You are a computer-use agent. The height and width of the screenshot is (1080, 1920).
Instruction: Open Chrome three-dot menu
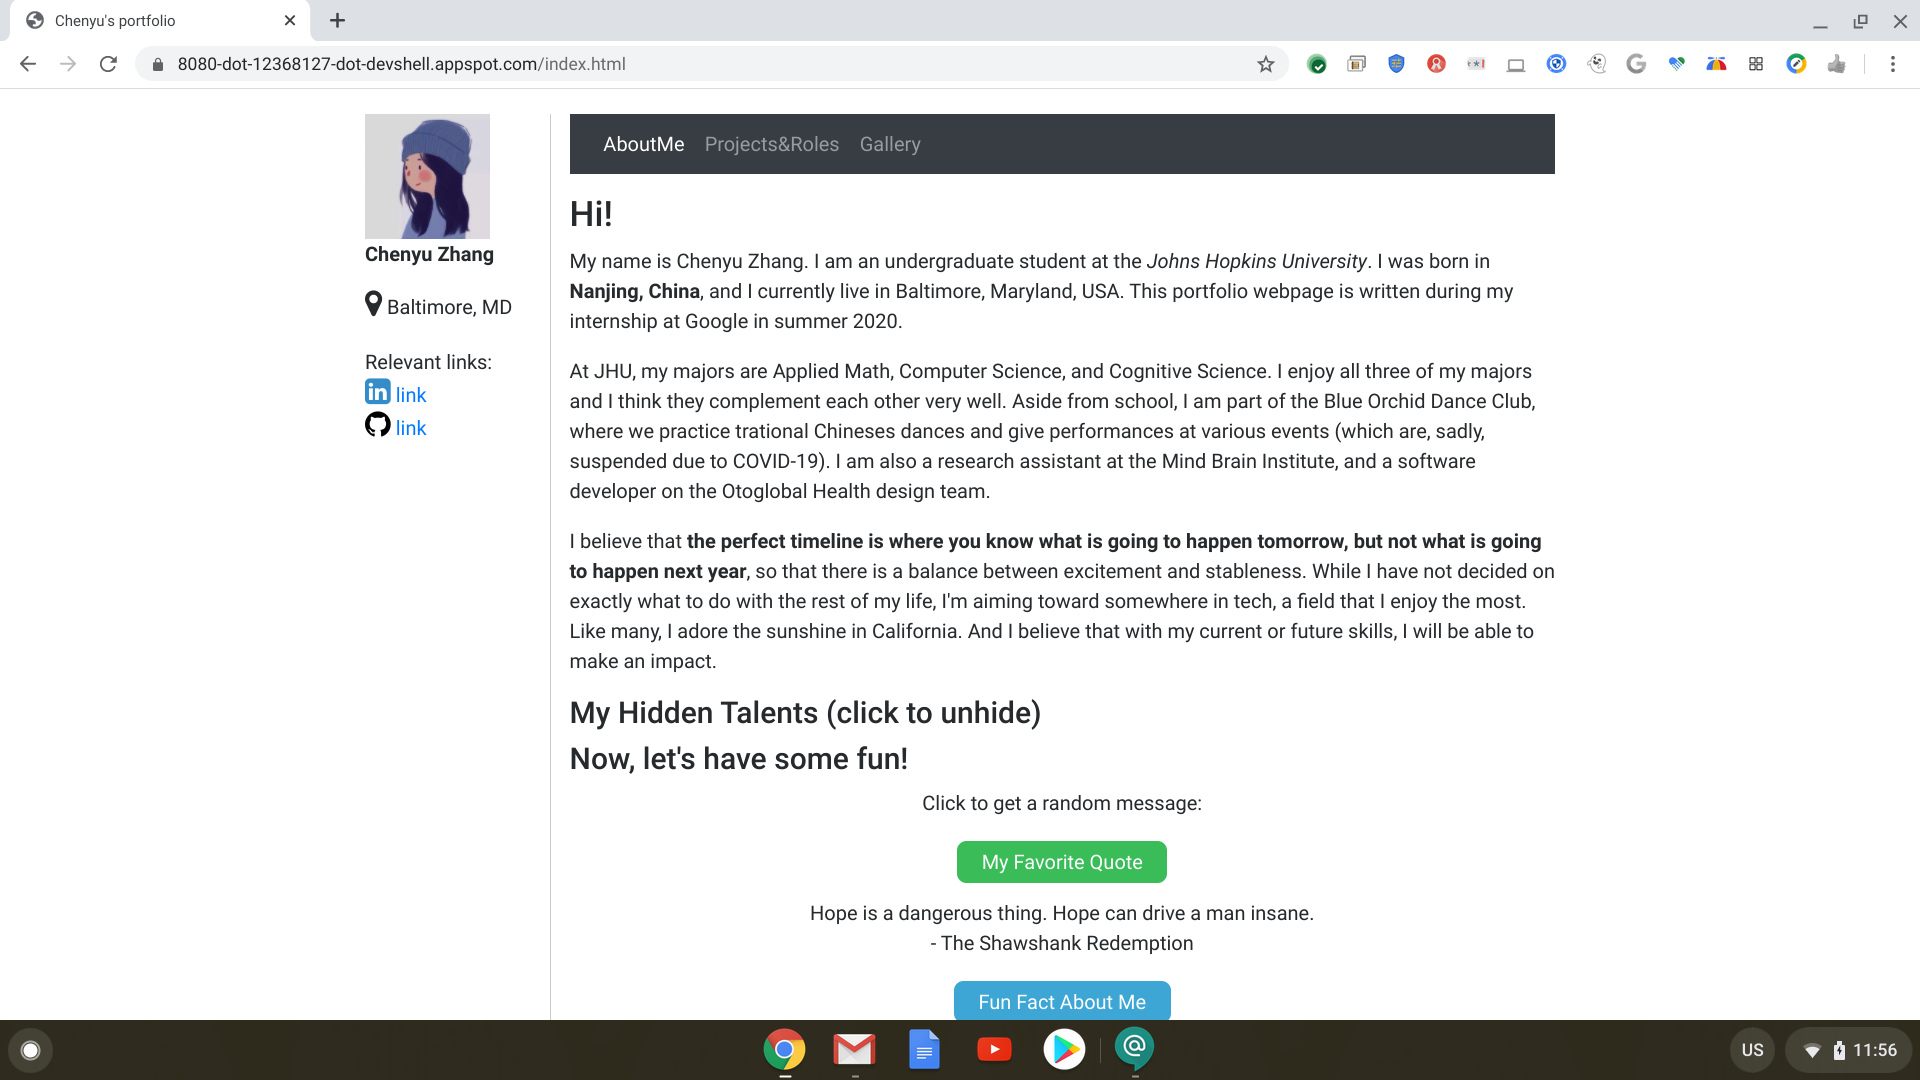(1892, 64)
